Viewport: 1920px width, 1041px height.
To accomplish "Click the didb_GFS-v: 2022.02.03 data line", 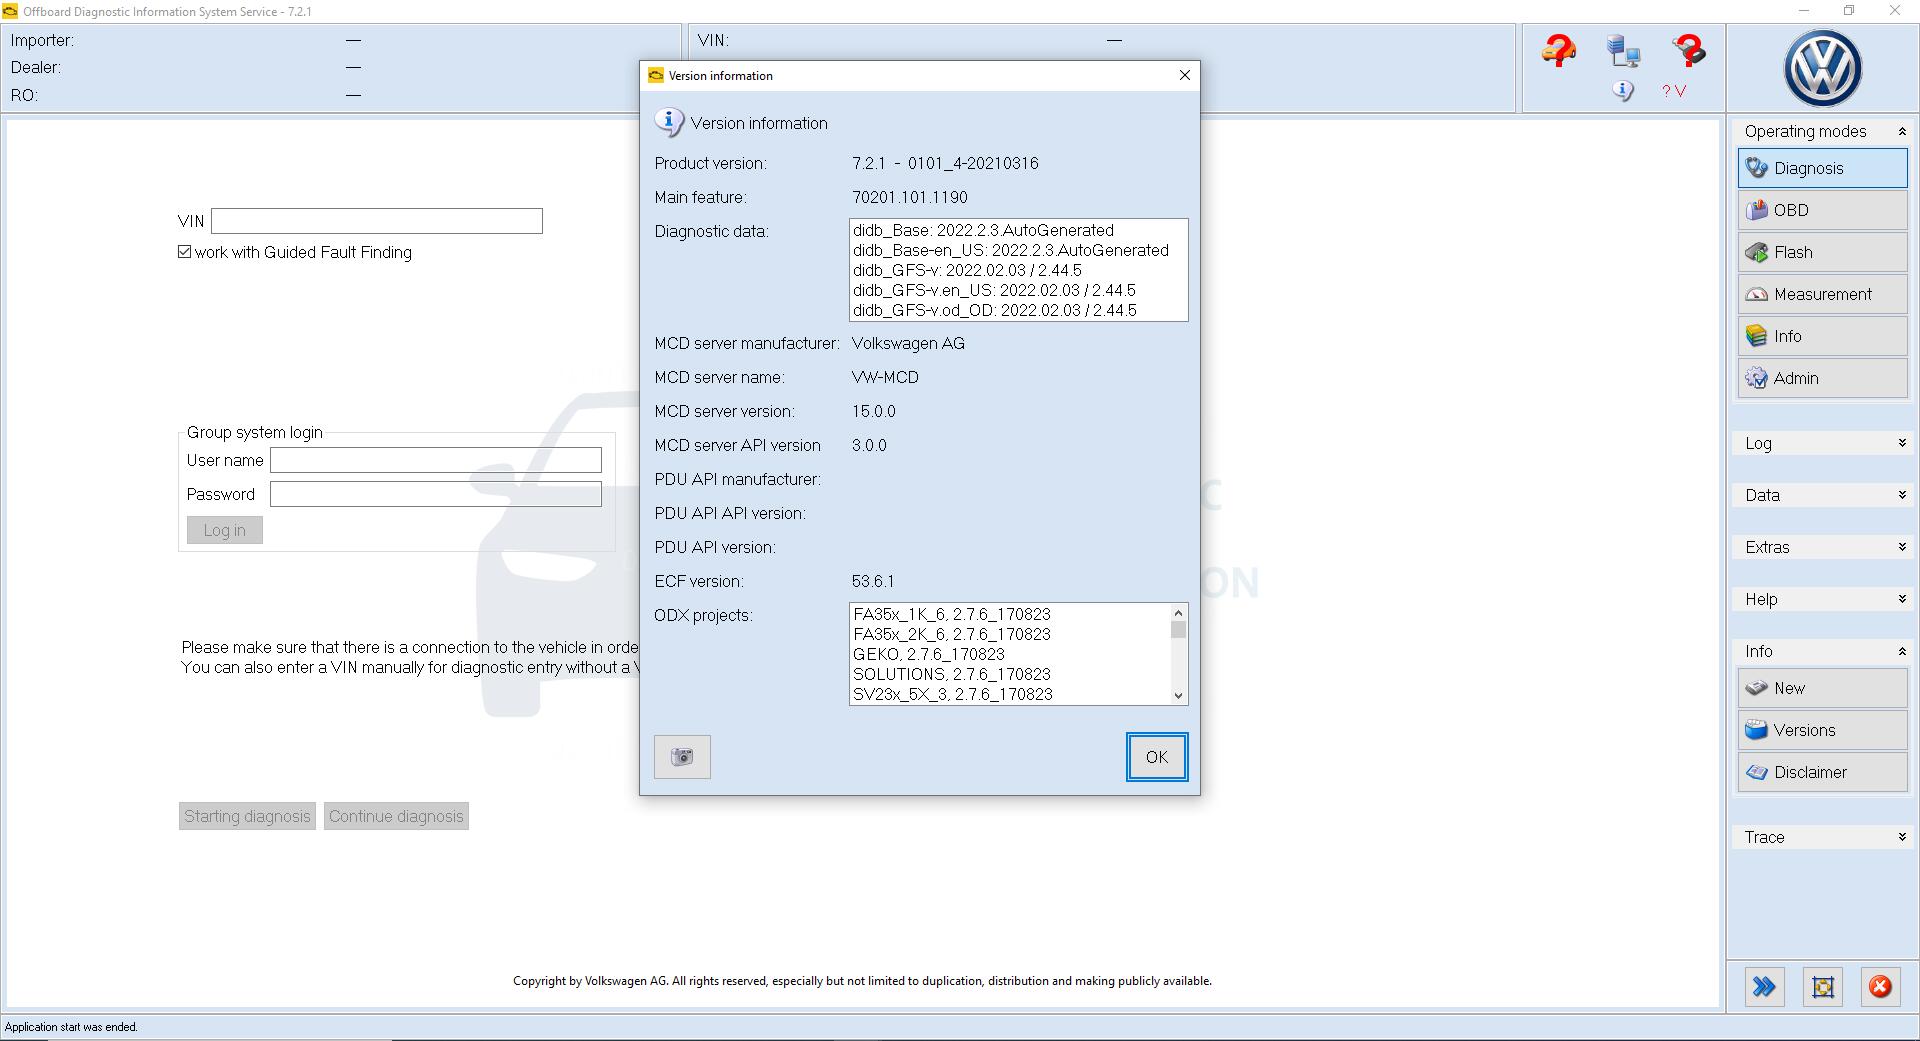I will point(967,270).
